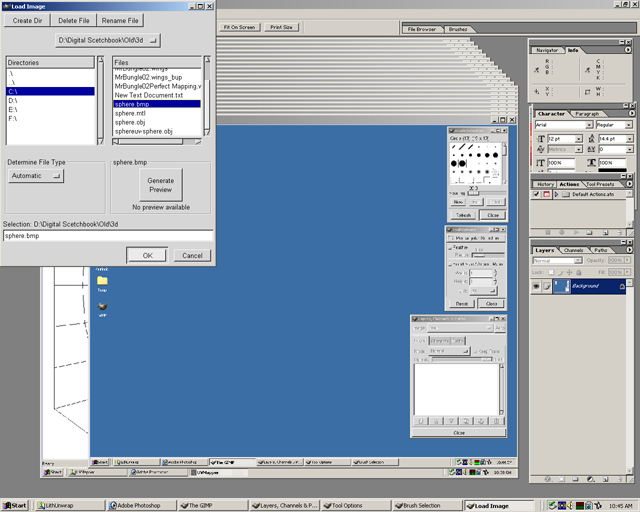Viewport: 640px width, 512px height.
Task: Open the 12 pt font size dropdown
Action: pyautogui.click(x=578, y=139)
